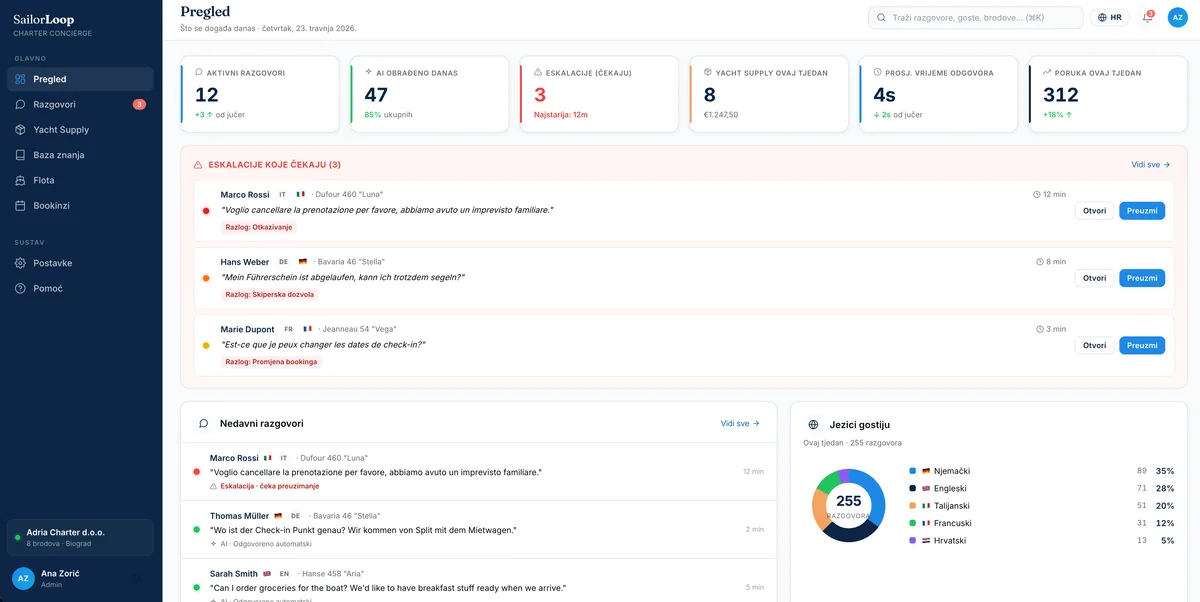1200x602 pixels.
Task: Click the Pomoć question mark icon
Action: [x=21, y=288]
